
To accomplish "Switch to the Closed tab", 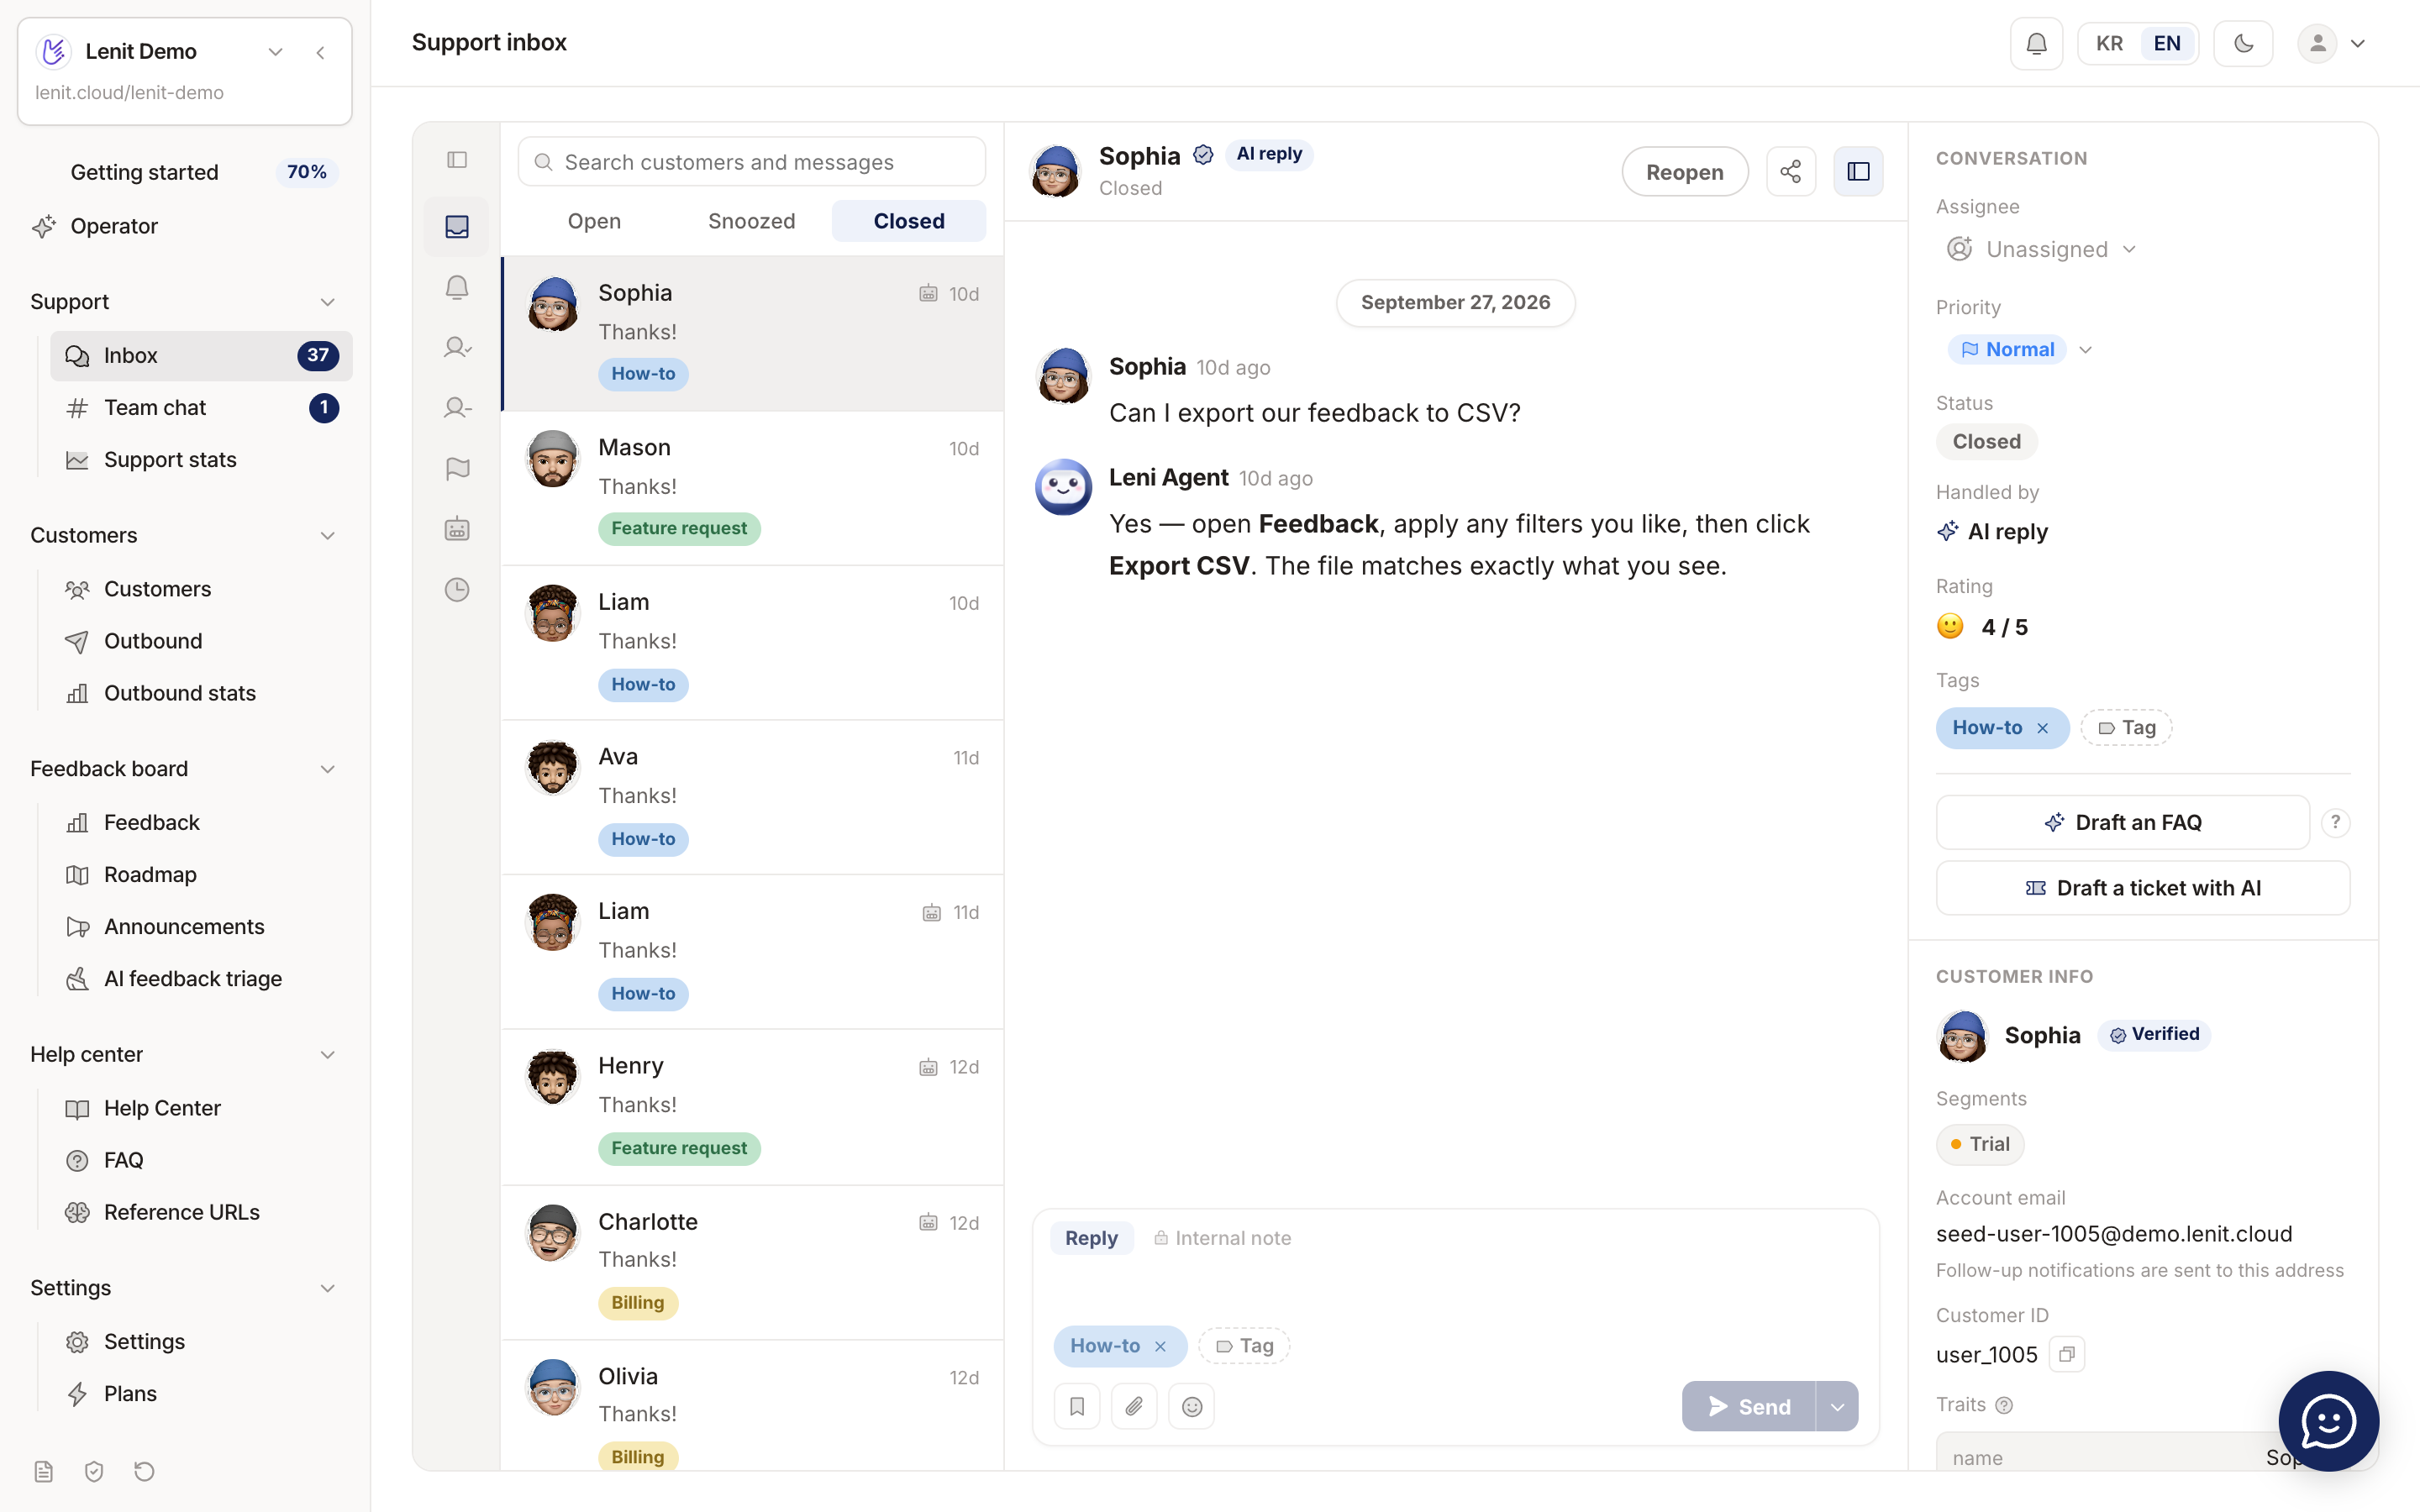I will (908, 221).
